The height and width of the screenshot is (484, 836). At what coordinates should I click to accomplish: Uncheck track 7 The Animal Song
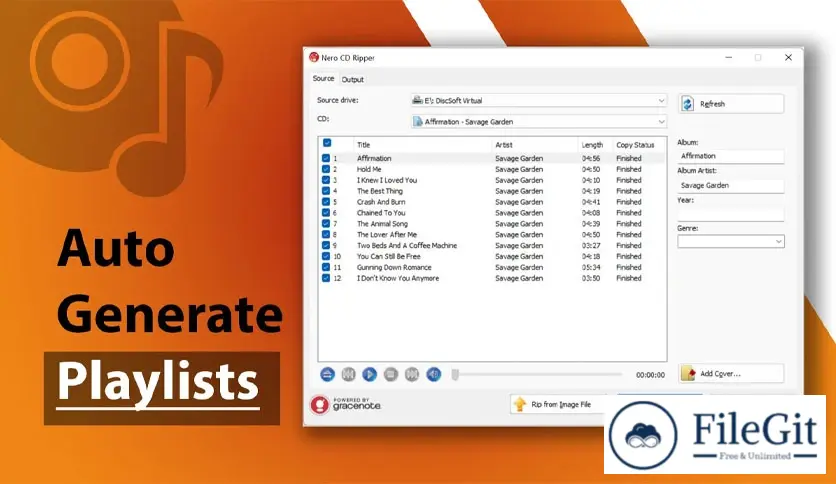[x=326, y=224]
